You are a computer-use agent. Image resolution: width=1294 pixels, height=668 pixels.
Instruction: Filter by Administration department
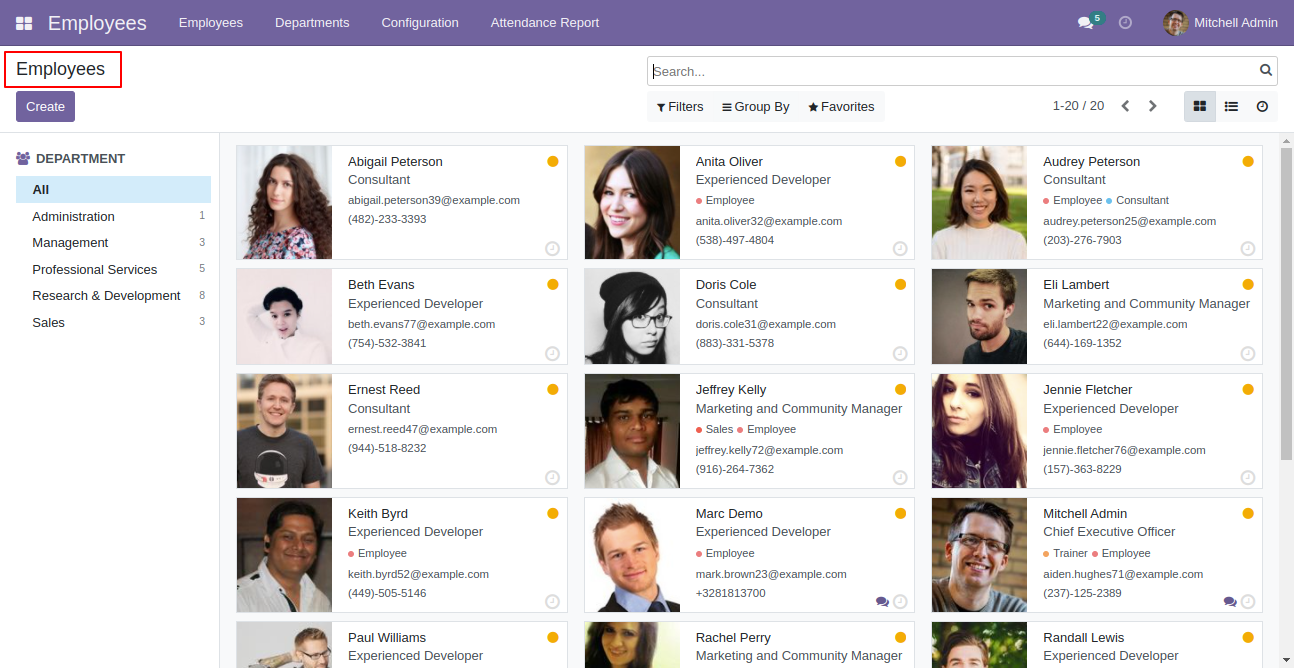click(113, 216)
